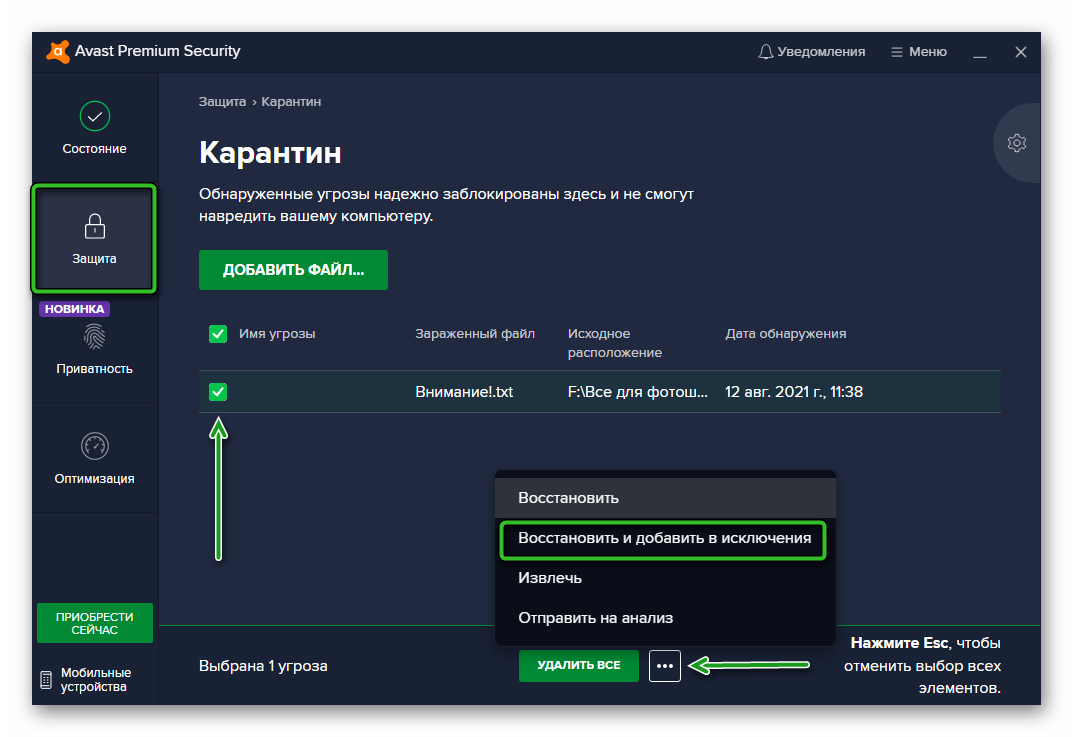Screen dimensions: 1073x737
Task: Choose Восстановить и добавить в исключения
Action: 663,539
